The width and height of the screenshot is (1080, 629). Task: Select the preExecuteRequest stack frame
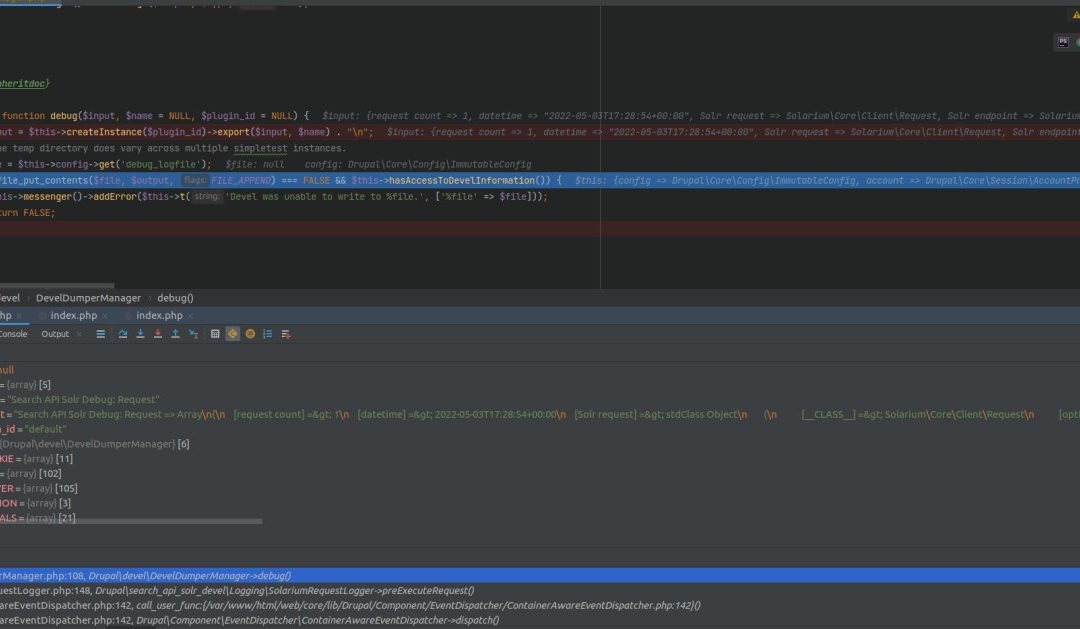(x=250, y=590)
